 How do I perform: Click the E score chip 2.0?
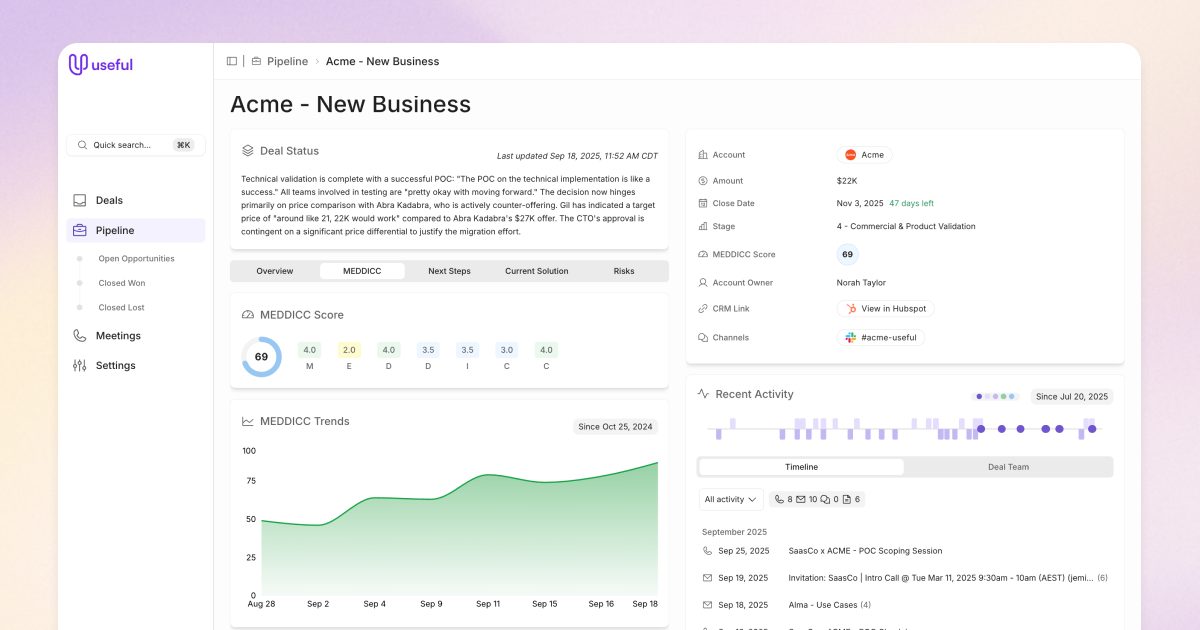click(349, 350)
